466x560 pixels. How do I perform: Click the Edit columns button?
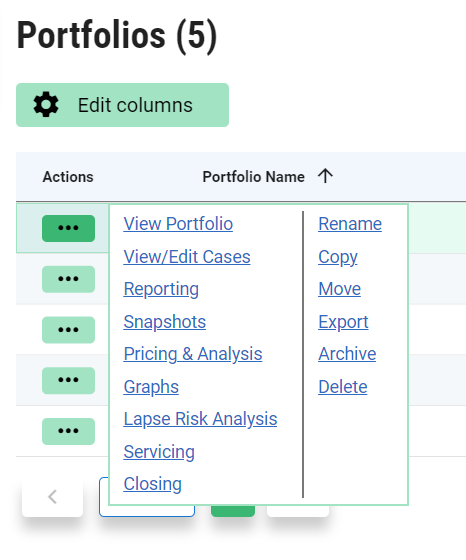pos(122,105)
